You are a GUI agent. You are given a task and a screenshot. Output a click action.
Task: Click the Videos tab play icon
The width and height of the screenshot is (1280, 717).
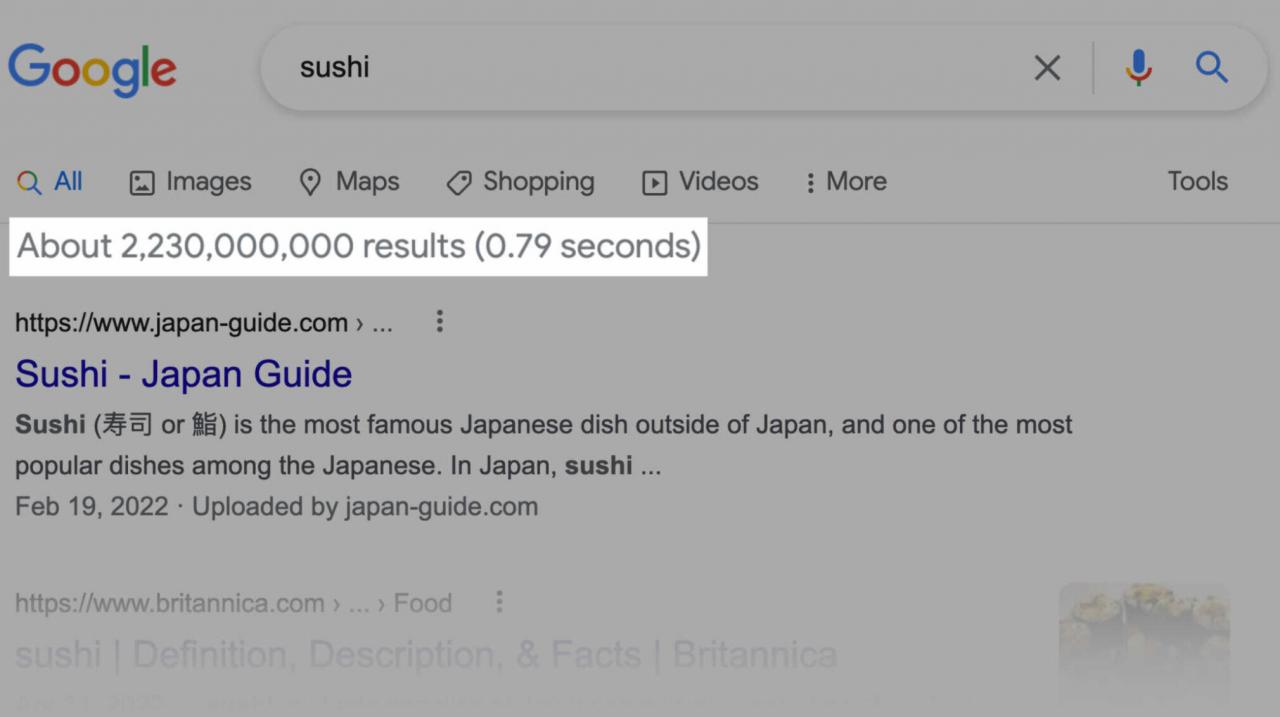654,183
